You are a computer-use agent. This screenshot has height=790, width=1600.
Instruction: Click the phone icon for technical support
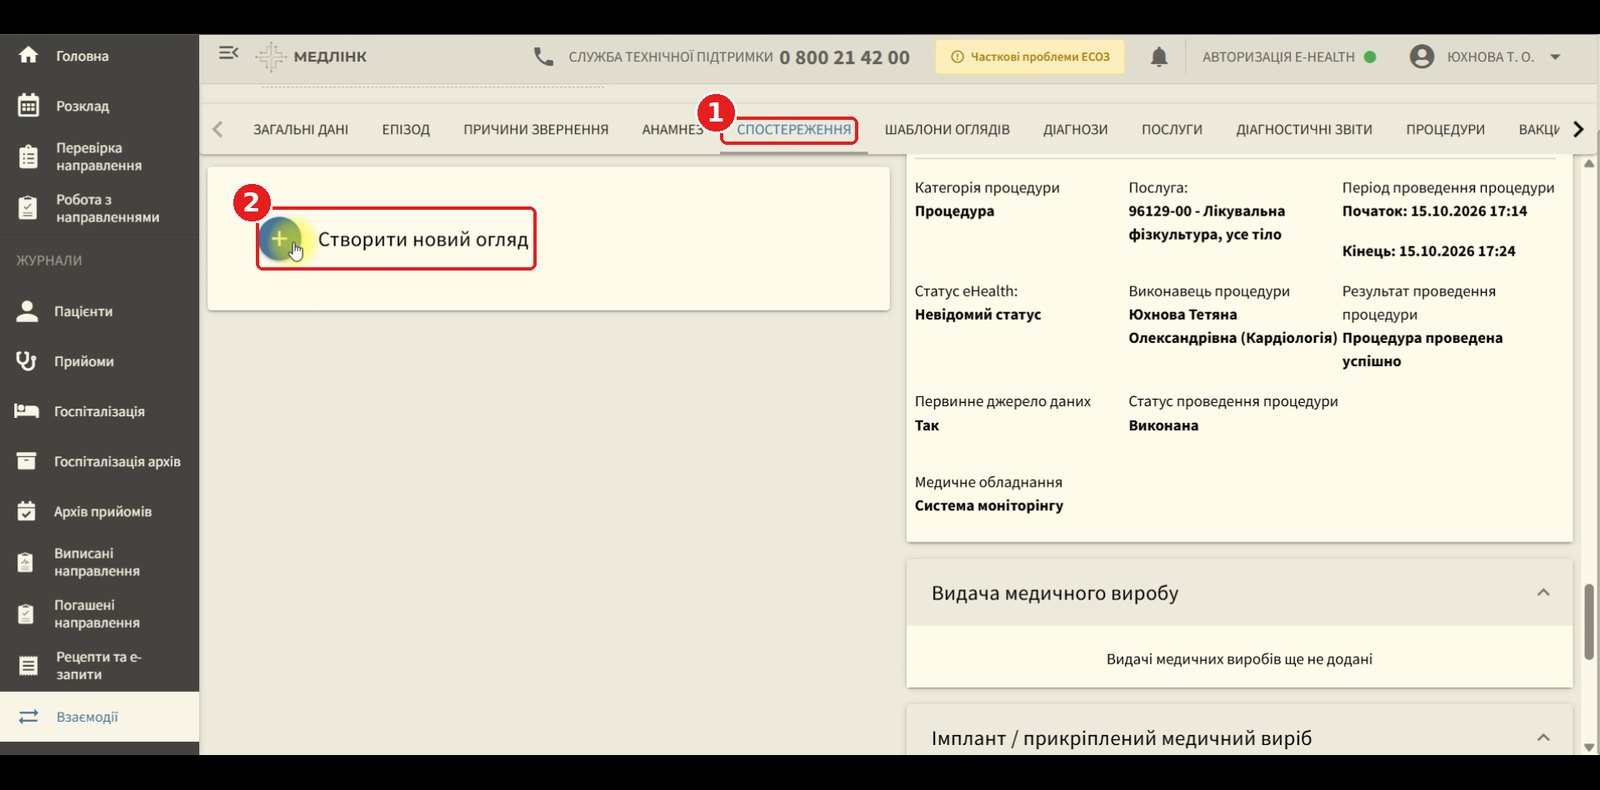pyautogui.click(x=544, y=57)
